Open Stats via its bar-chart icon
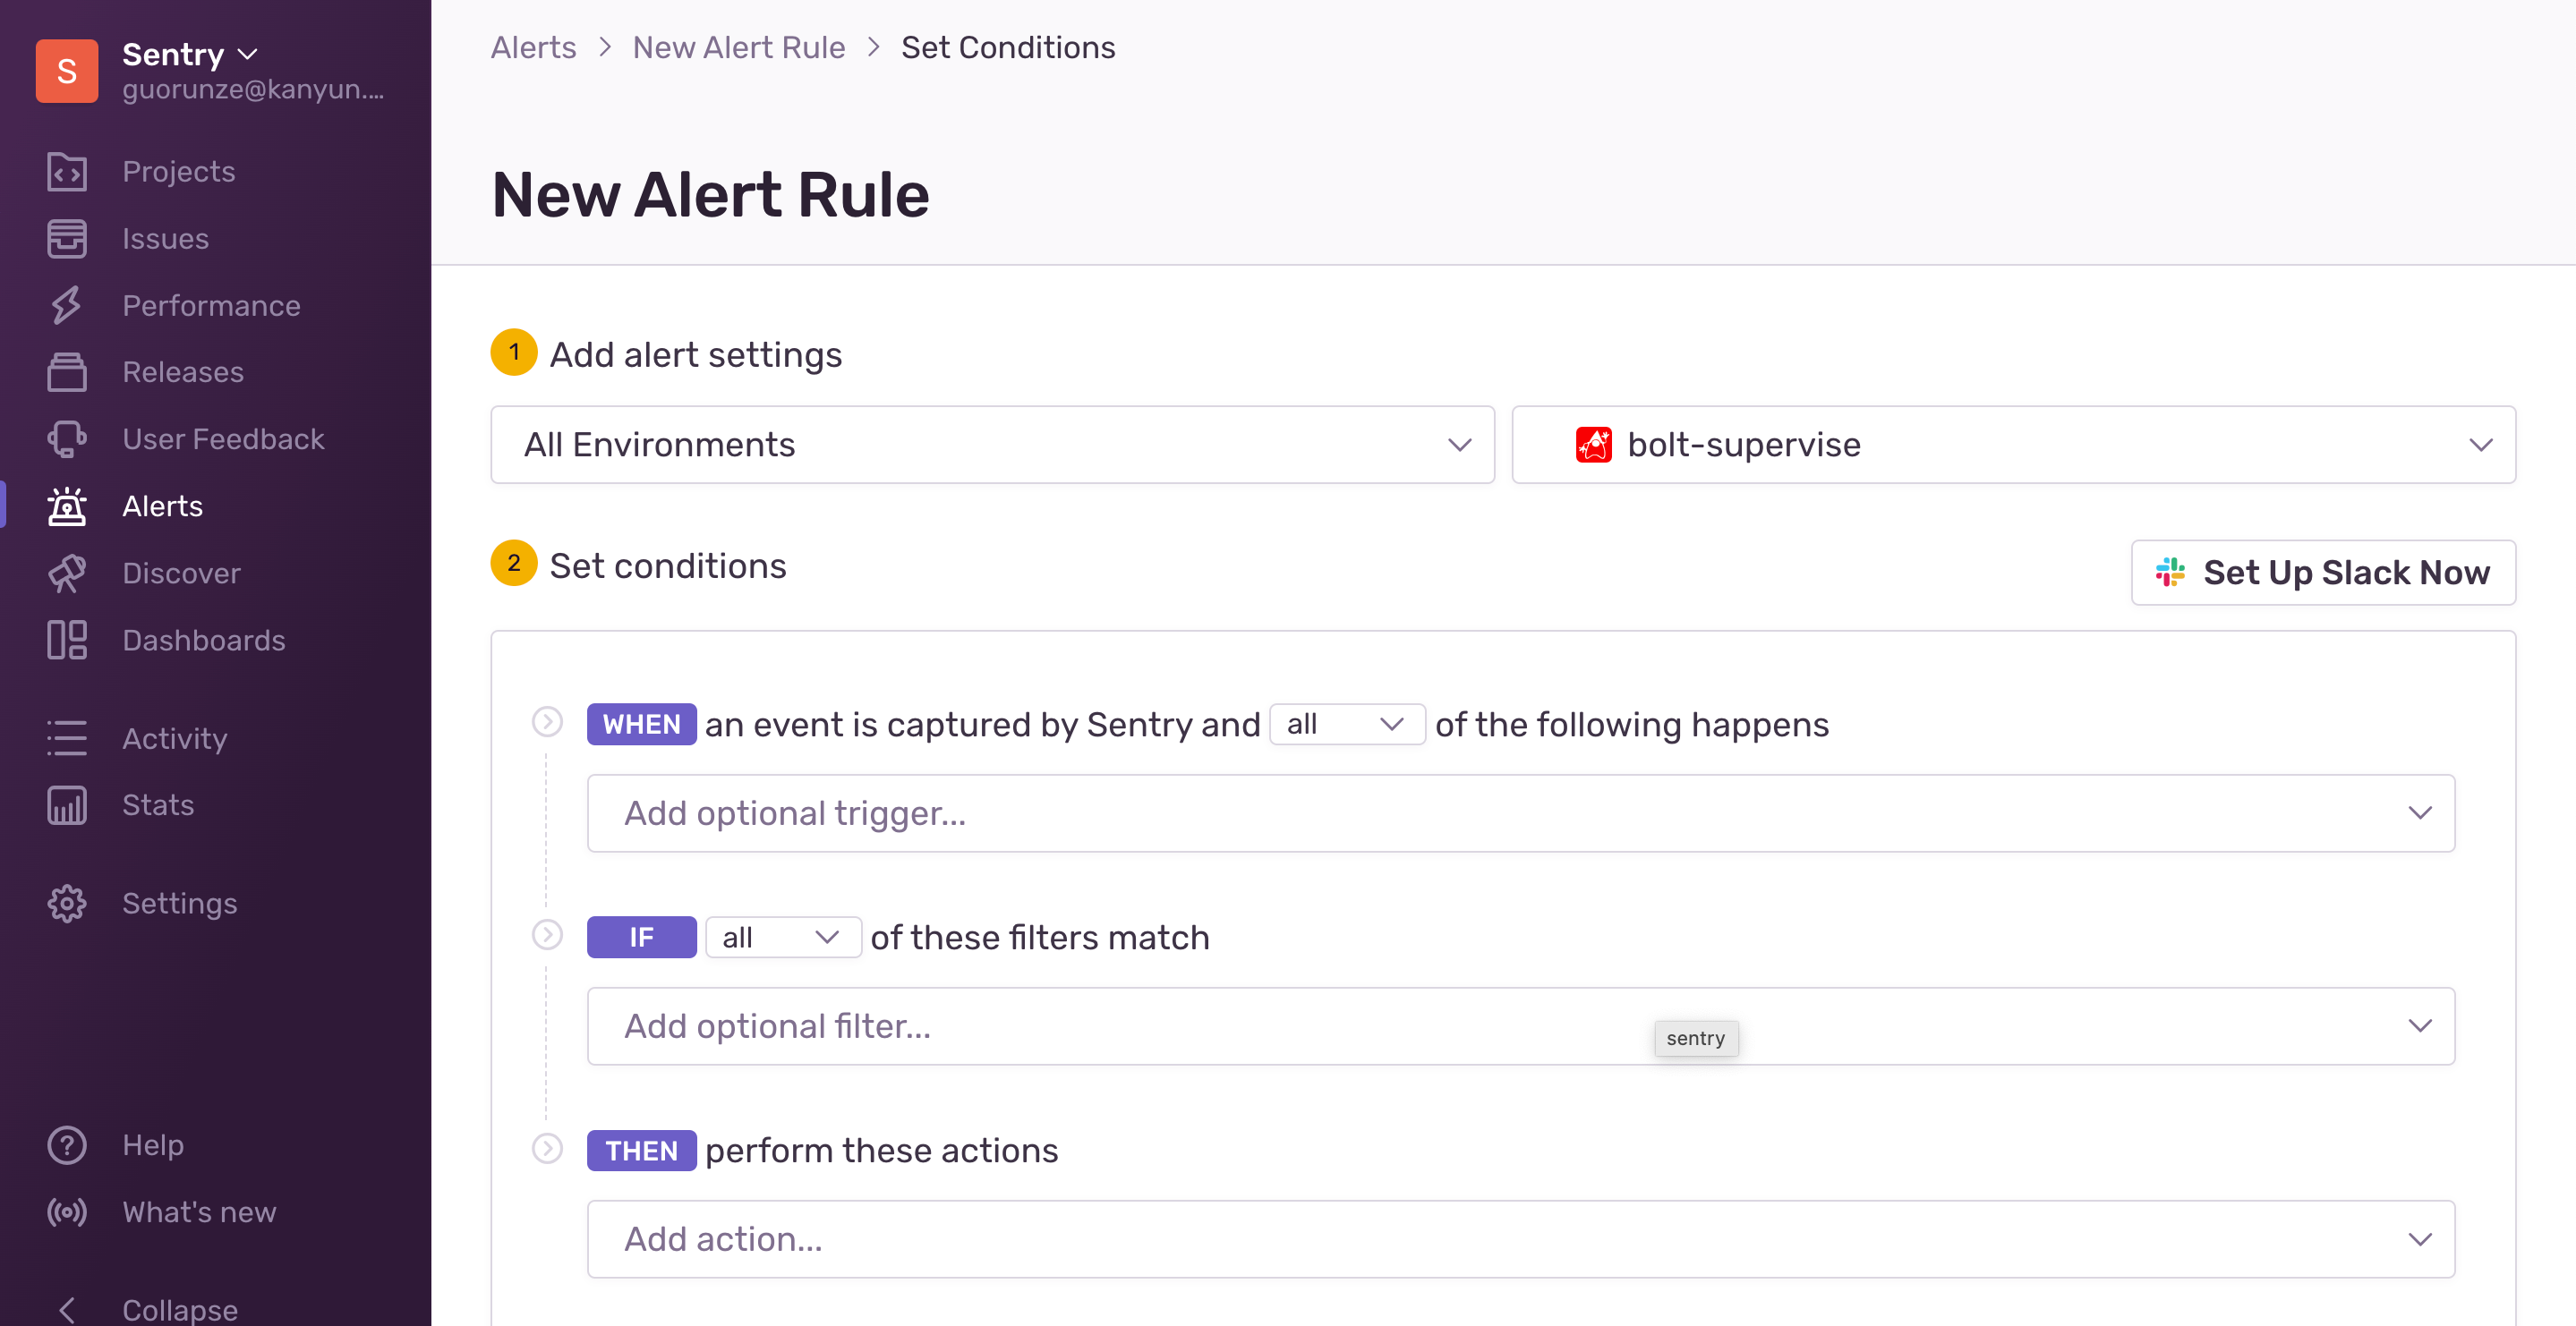The width and height of the screenshot is (2576, 1326). 67,805
